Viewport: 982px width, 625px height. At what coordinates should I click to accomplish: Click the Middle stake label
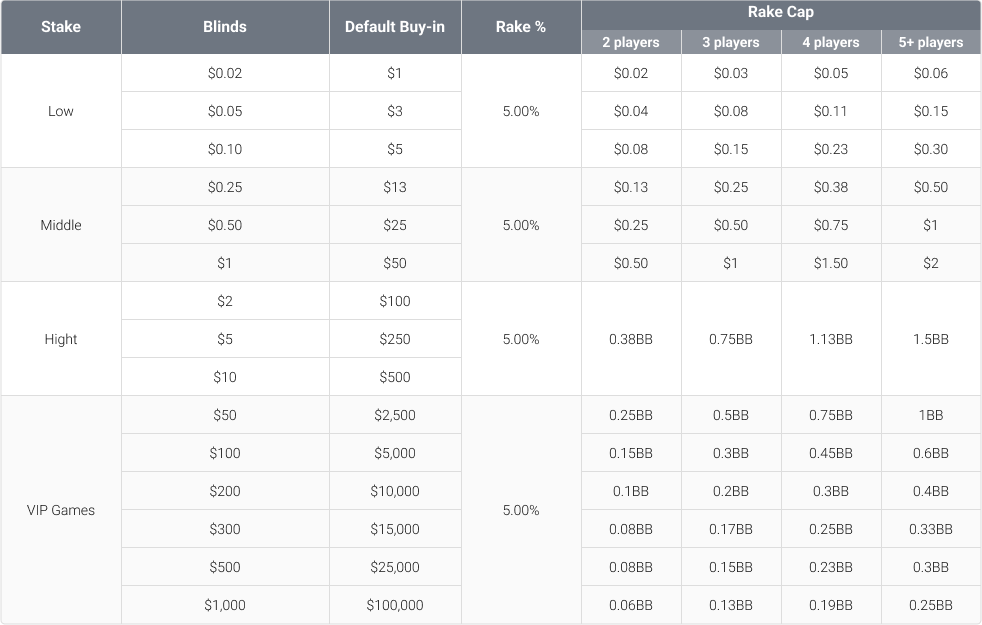coord(60,225)
